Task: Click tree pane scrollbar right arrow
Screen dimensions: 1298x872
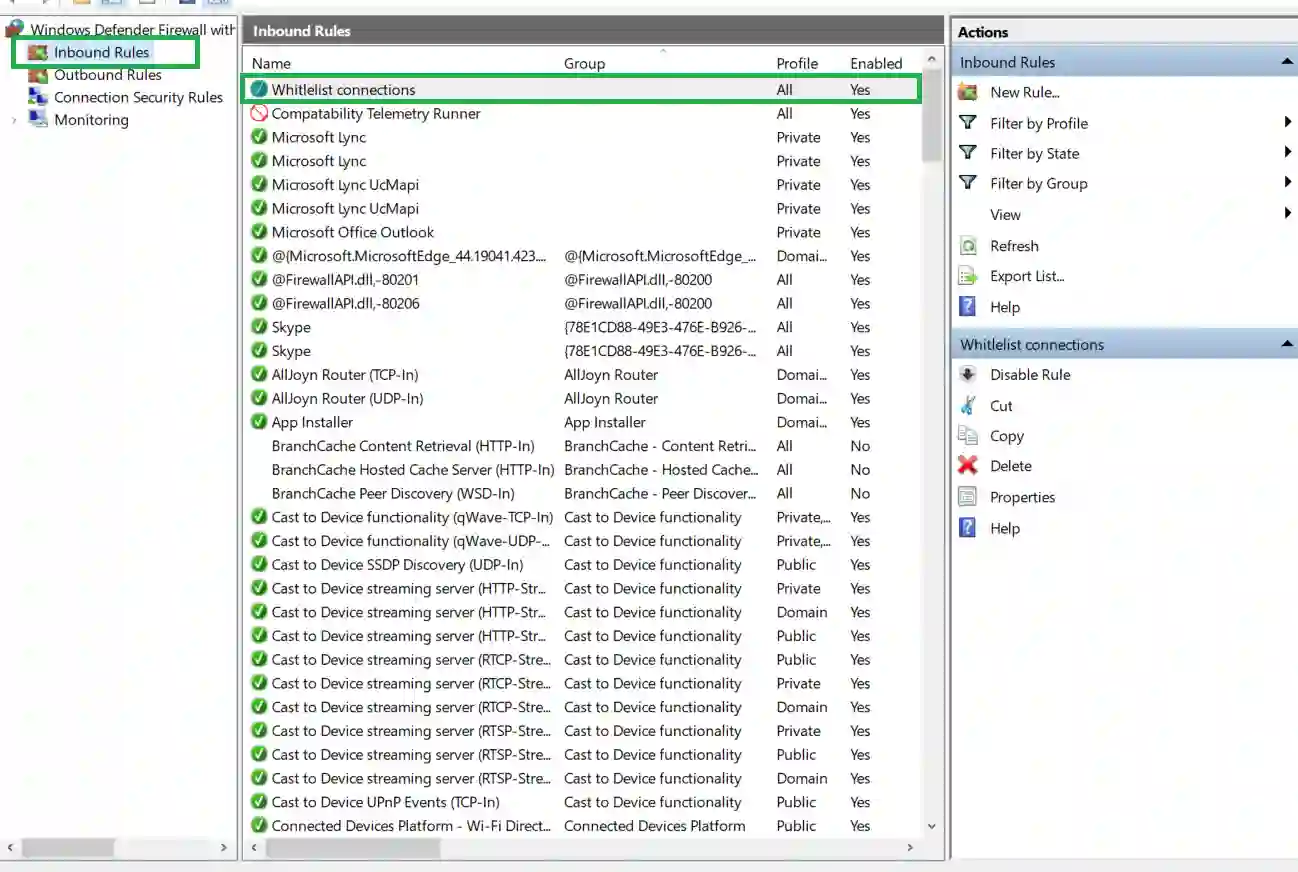Action: coord(224,848)
